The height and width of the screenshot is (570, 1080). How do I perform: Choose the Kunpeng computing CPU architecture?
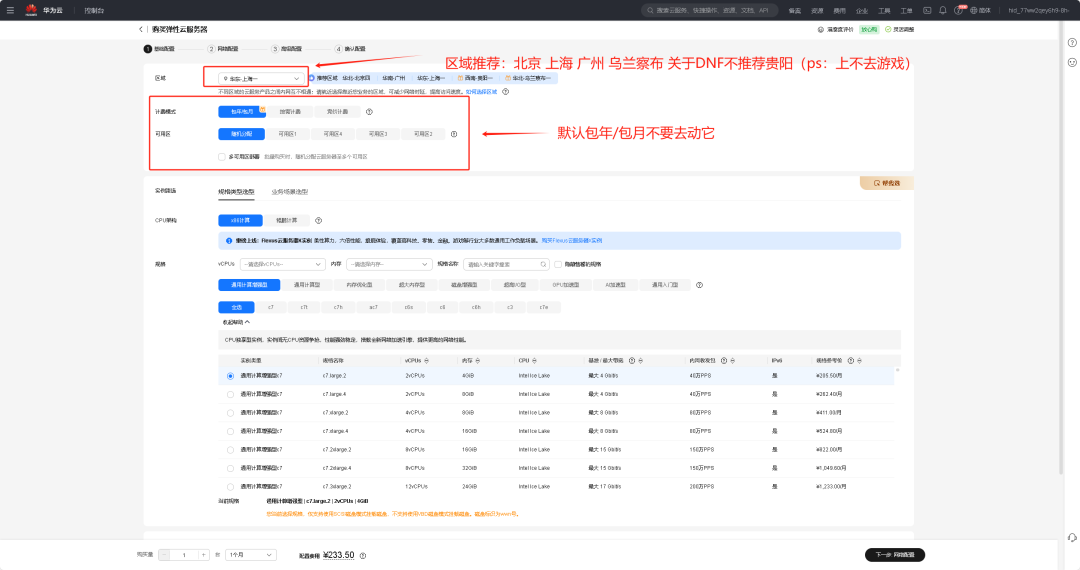click(x=287, y=220)
